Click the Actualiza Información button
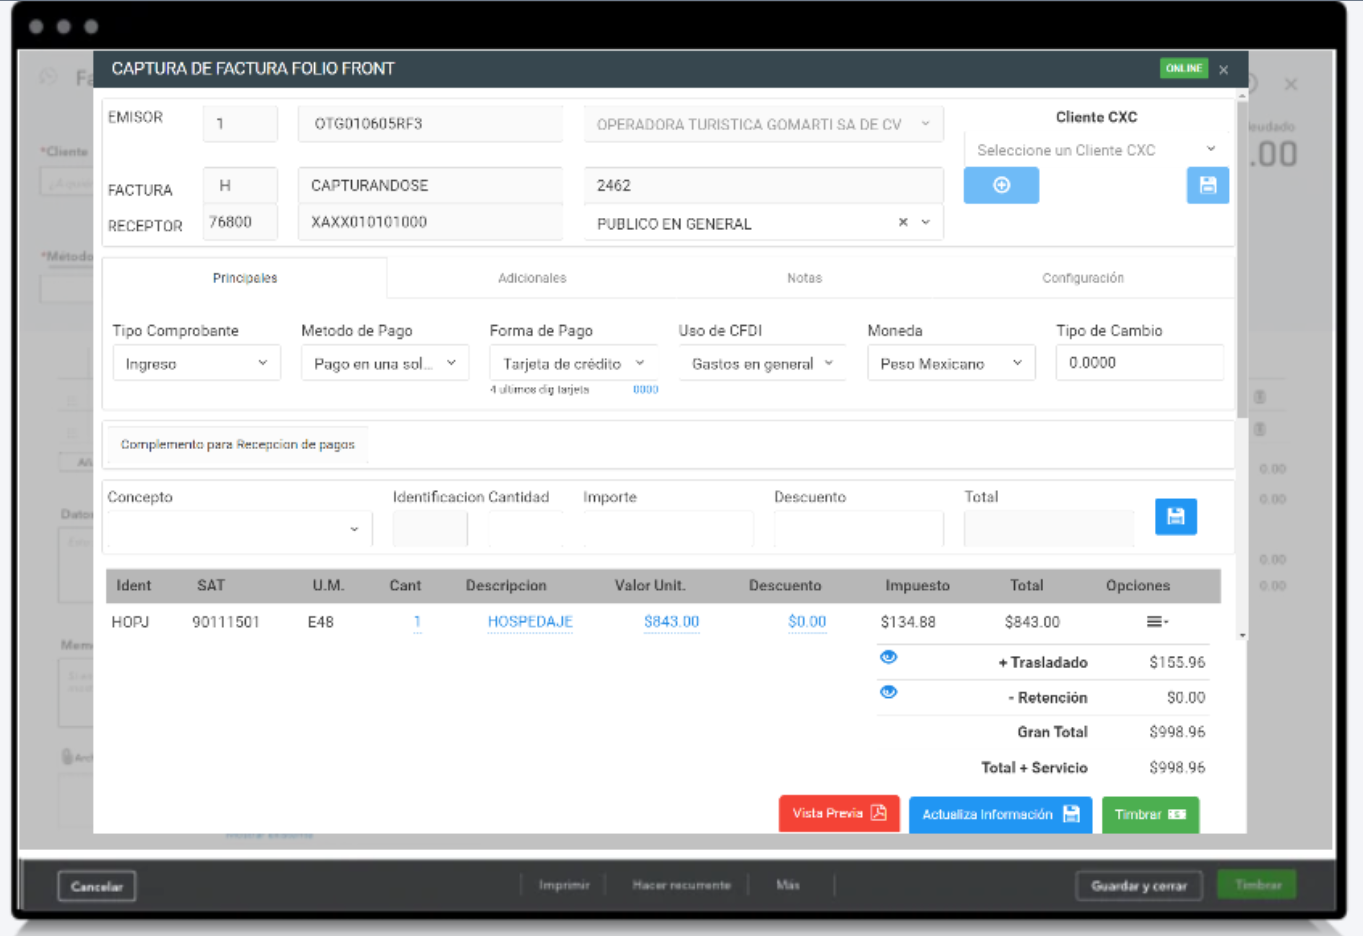 (1000, 815)
